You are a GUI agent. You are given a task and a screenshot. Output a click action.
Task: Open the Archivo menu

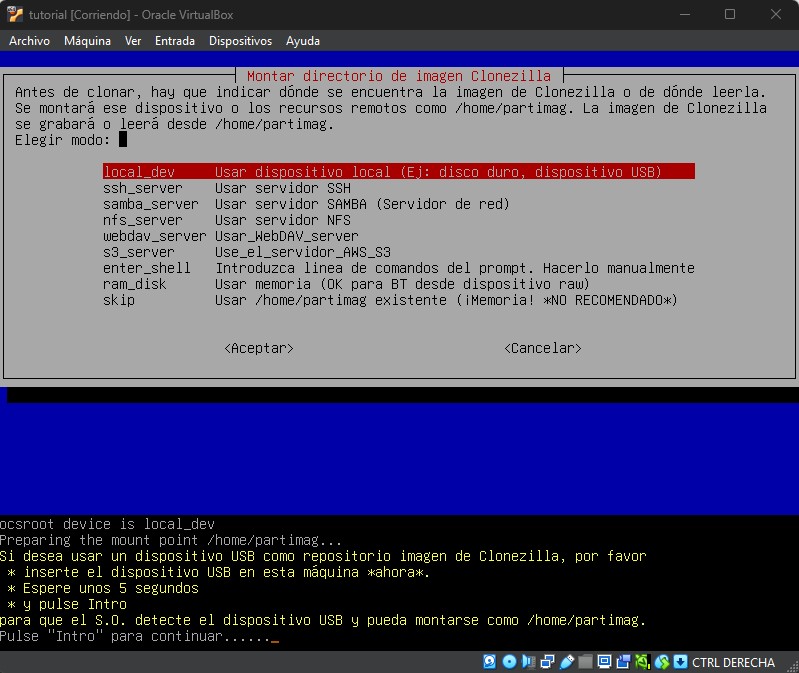click(x=30, y=41)
